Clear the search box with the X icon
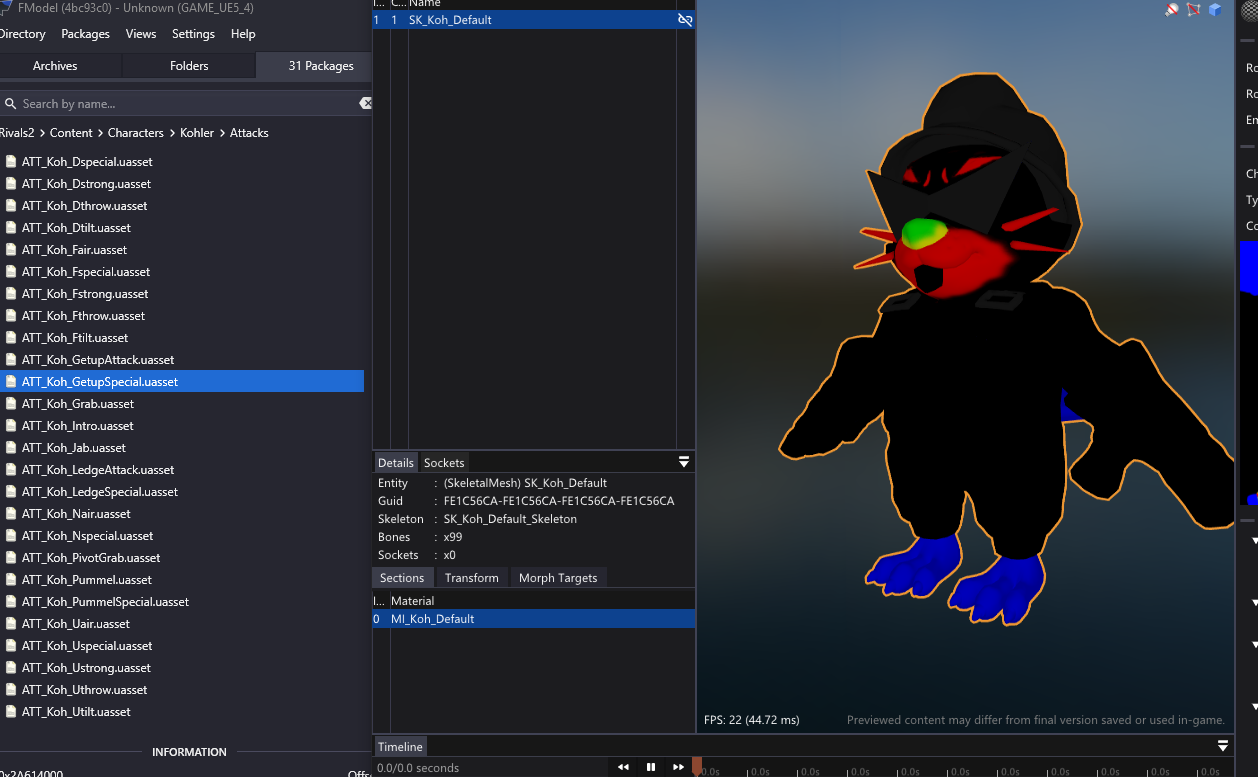Screen dimensions: 1258x777 click(366, 103)
